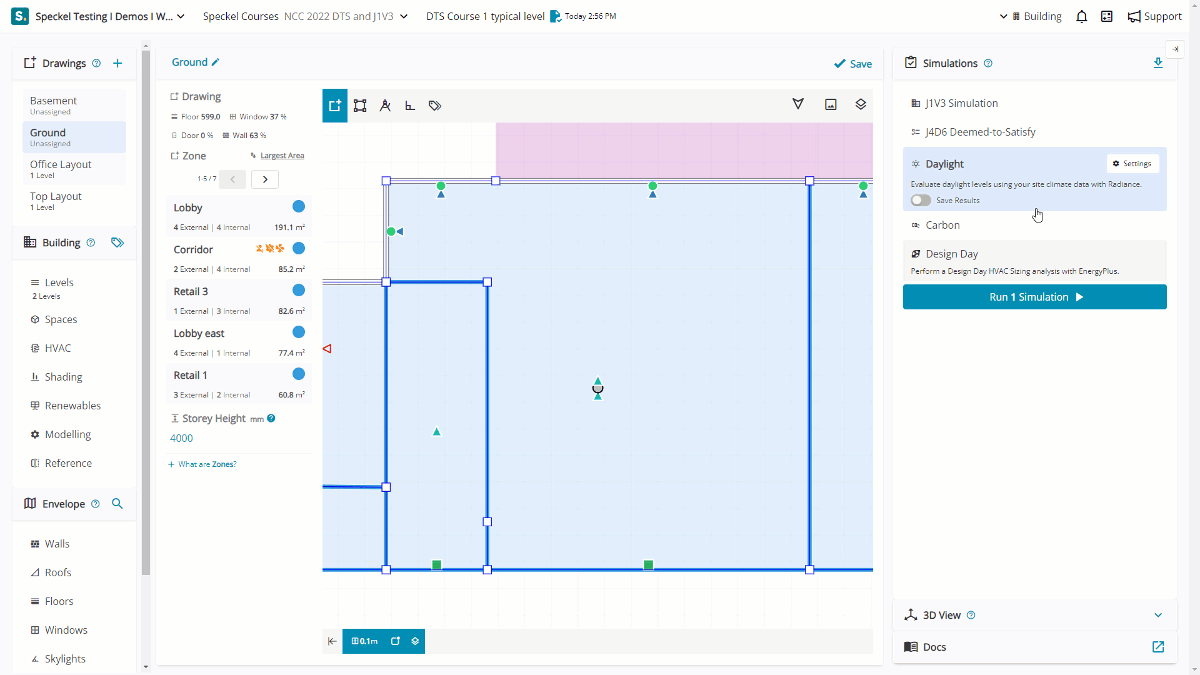Expand the 3D View panel chevron
Screen dimensions: 1200x675
pos(1158,615)
